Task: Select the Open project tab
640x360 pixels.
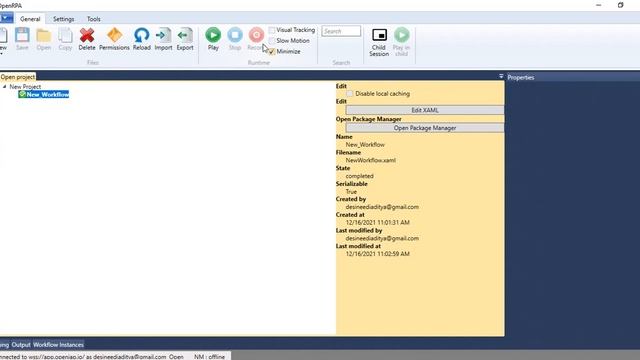Action: coord(18,77)
